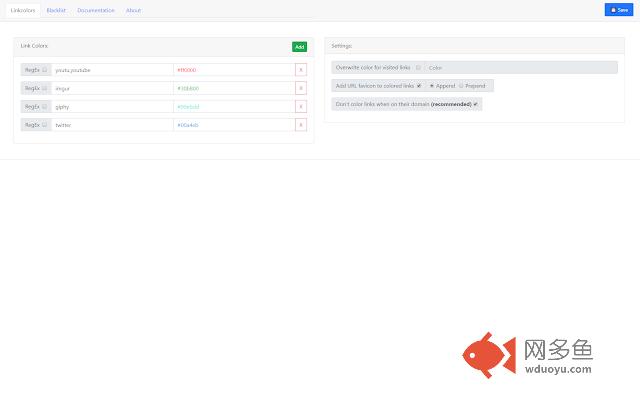This screenshot has height=400, width=640.
Task: Enable RegEx for the twitter rule
Action: pyautogui.click(x=44, y=125)
